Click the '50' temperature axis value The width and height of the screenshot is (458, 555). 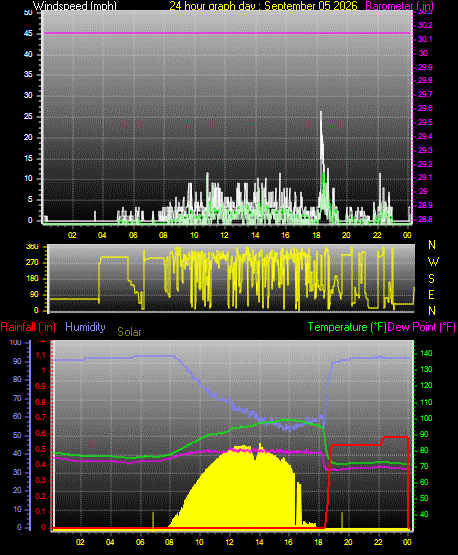(424, 498)
